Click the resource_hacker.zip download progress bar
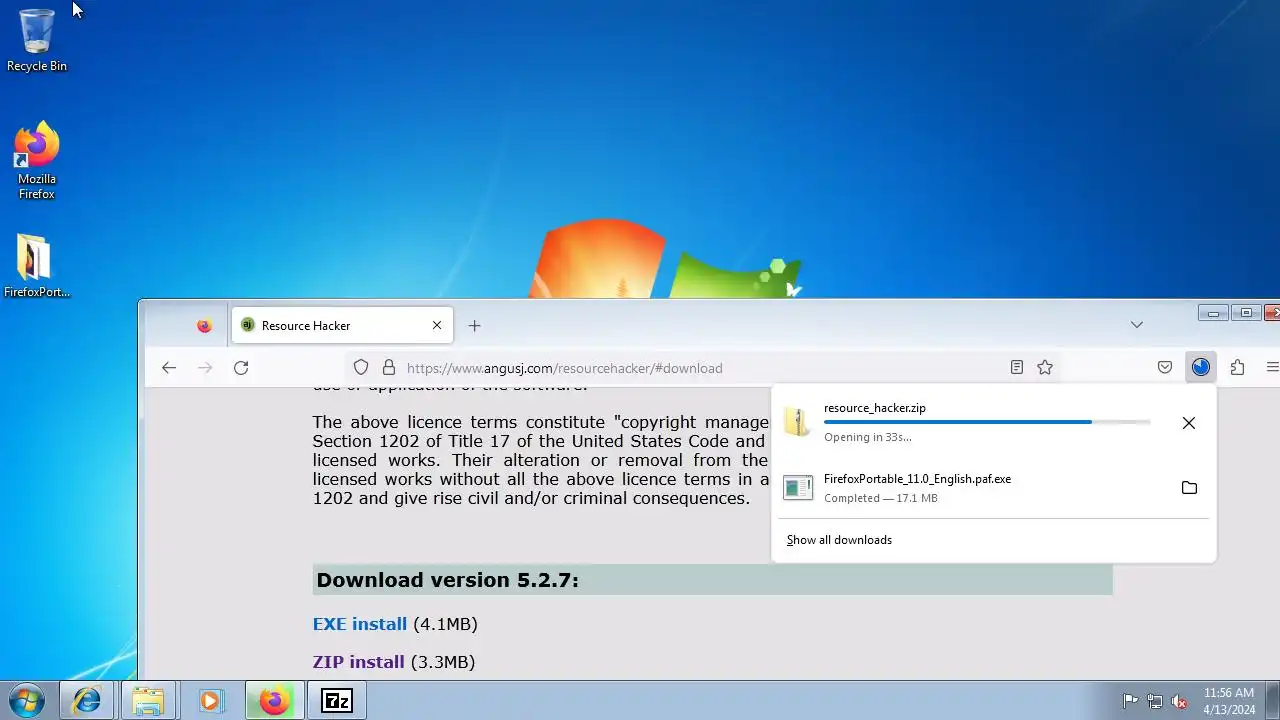1280x720 pixels. click(x=987, y=422)
